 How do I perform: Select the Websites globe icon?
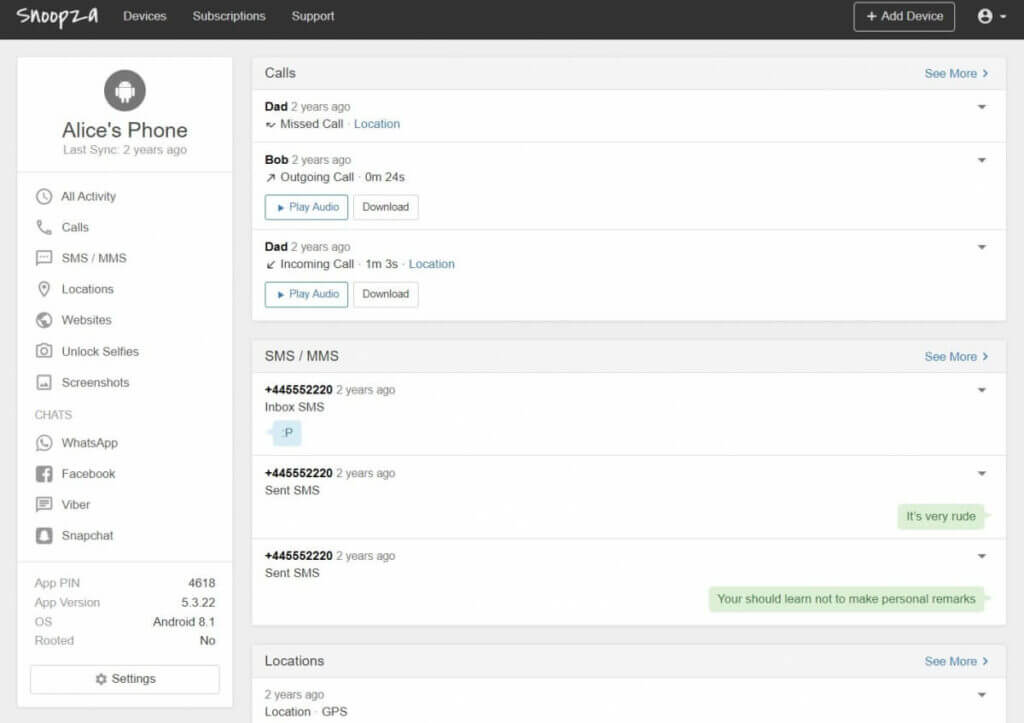click(44, 320)
